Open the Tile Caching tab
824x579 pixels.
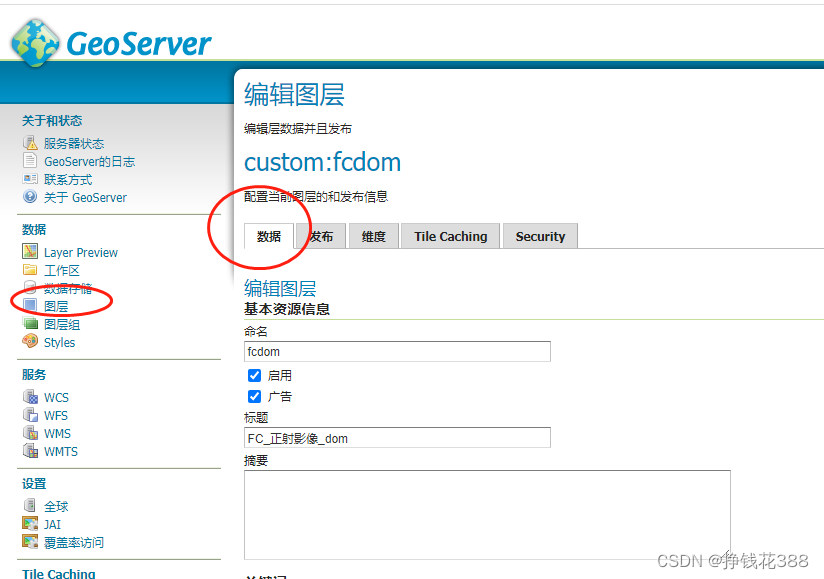click(449, 236)
